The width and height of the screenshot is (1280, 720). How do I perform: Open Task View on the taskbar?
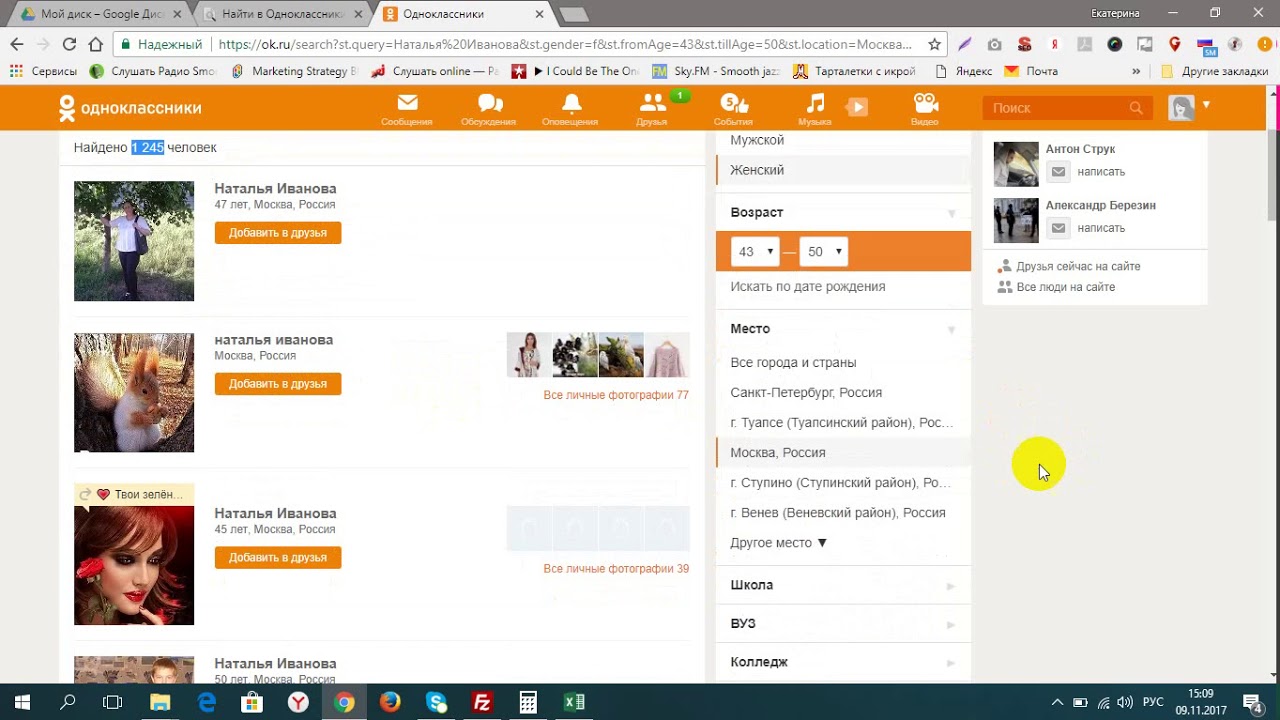click(113, 702)
